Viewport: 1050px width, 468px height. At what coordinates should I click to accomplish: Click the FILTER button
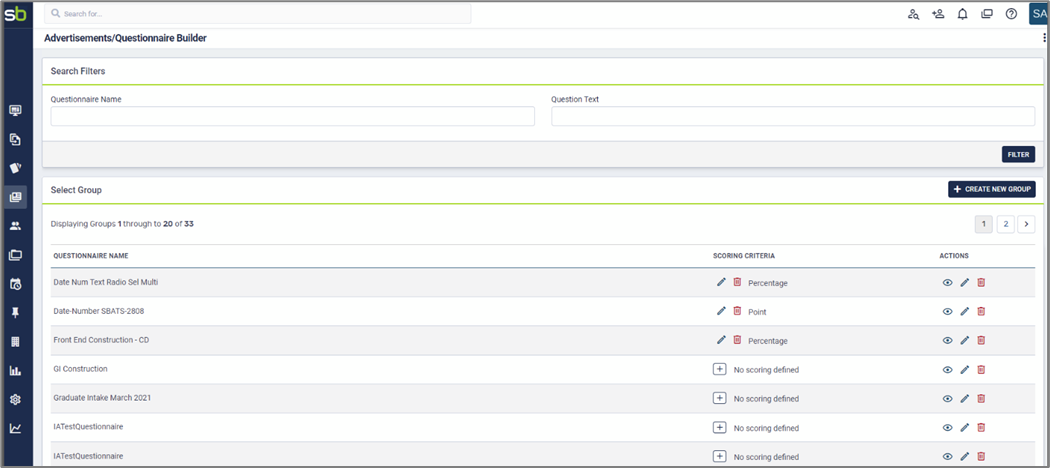click(1018, 155)
